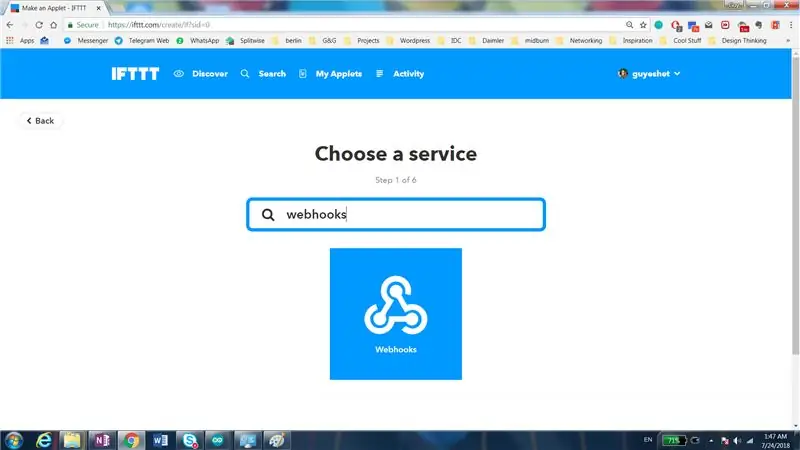This screenshot has width=800, height=450.
Task: Expand the Wordpress bookmarks folder
Action: (408, 40)
